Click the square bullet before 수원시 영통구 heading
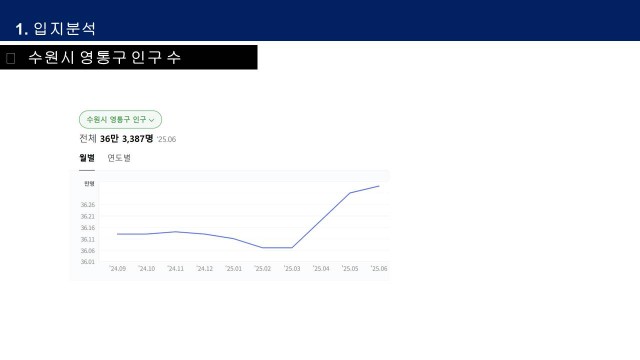The height and width of the screenshot is (360, 640). [x=11, y=58]
